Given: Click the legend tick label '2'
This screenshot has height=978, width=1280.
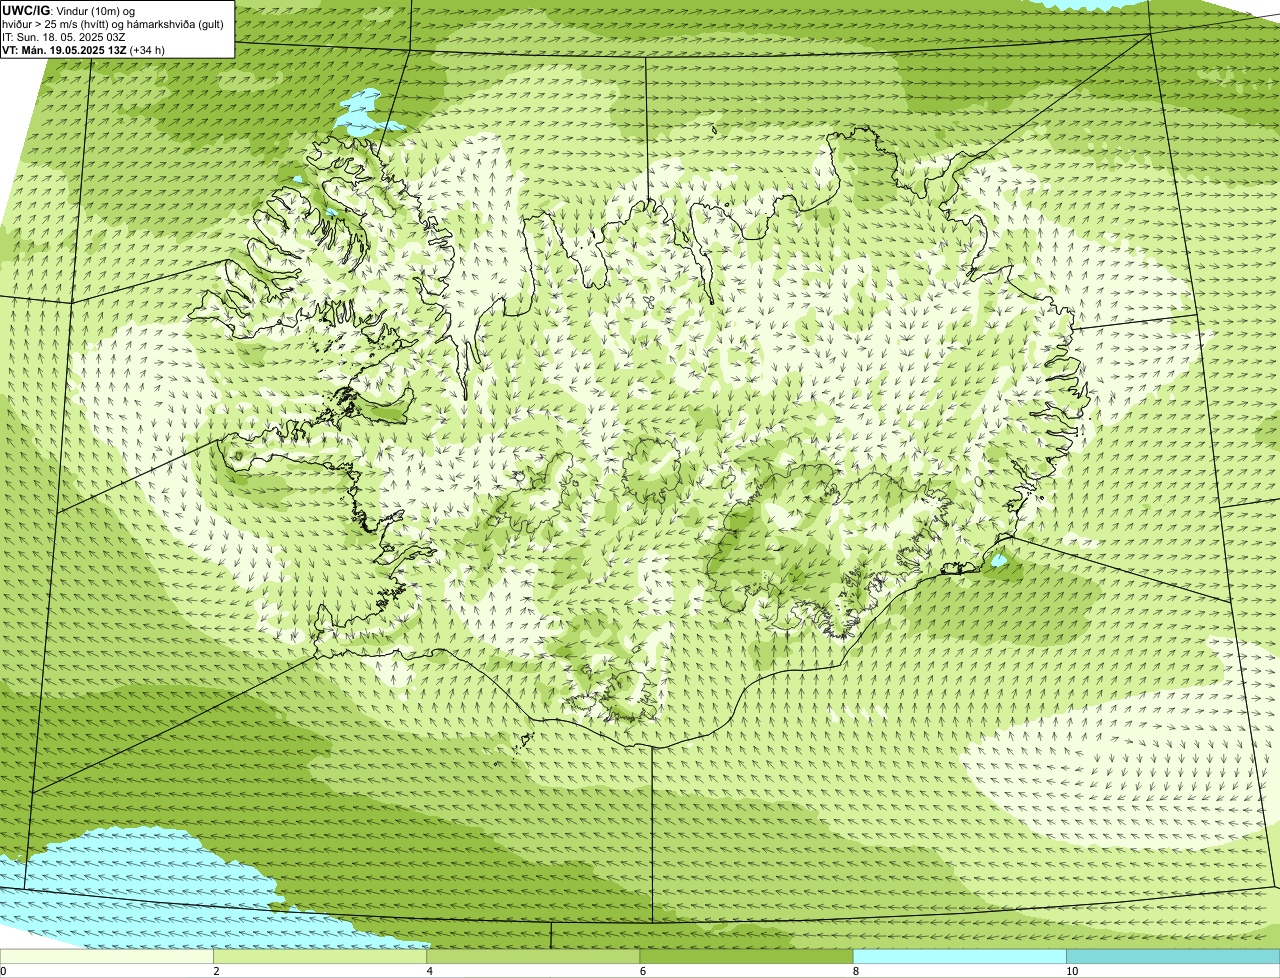Looking at the screenshot, I should (216, 971).
